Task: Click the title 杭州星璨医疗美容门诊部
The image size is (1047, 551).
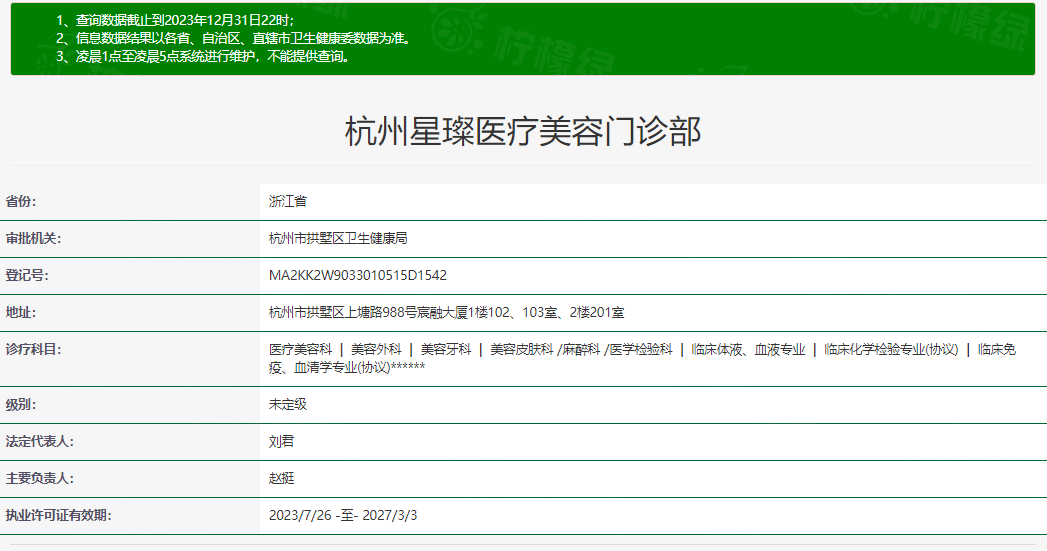Action: coord(523,132)
